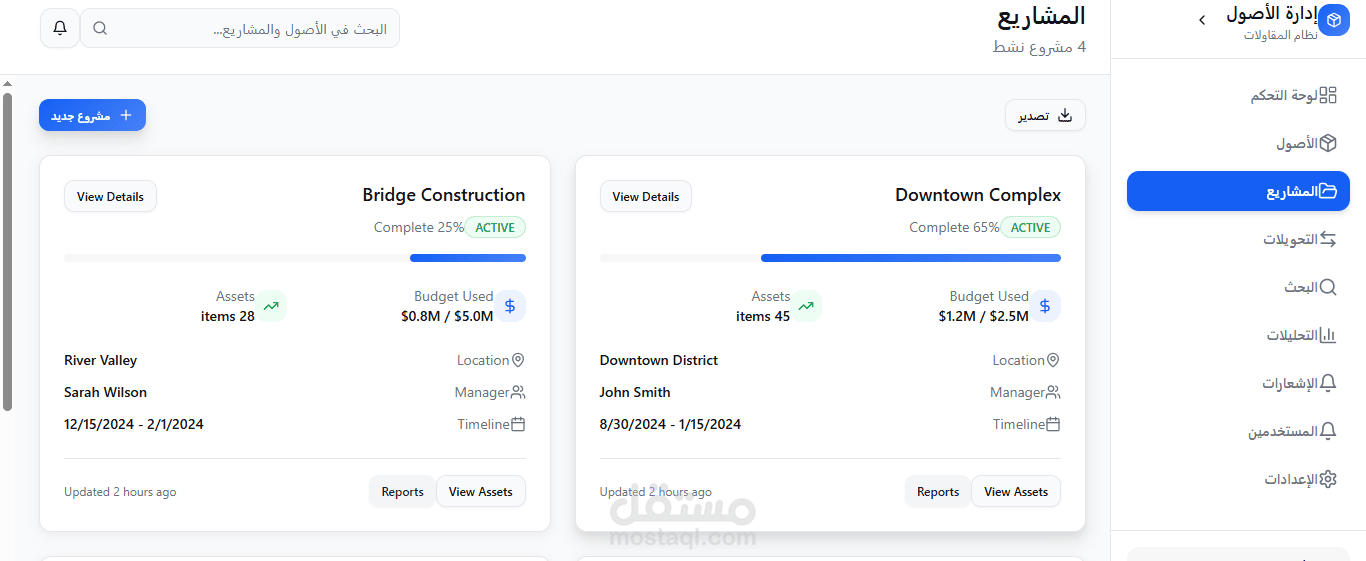Click the trend arrow icon beside 28 items
The height and width of the screenshot is (561, 1366).
(x=271, y=306)
